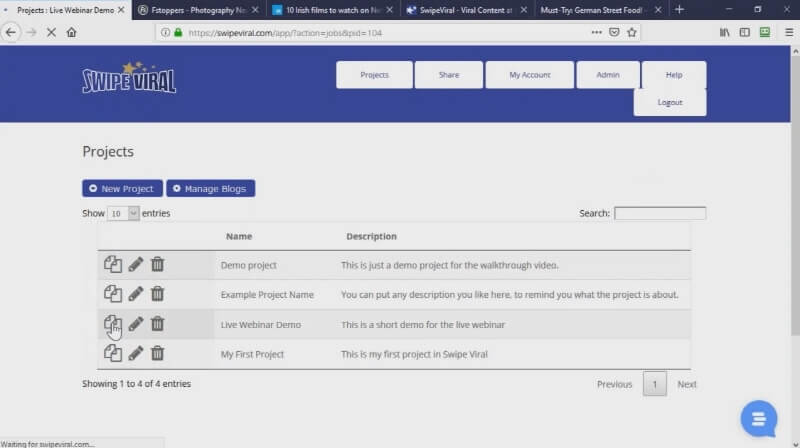Open the chat support bubble
The width and height of the screenshot is (800, 448).
tap(759, 419)
